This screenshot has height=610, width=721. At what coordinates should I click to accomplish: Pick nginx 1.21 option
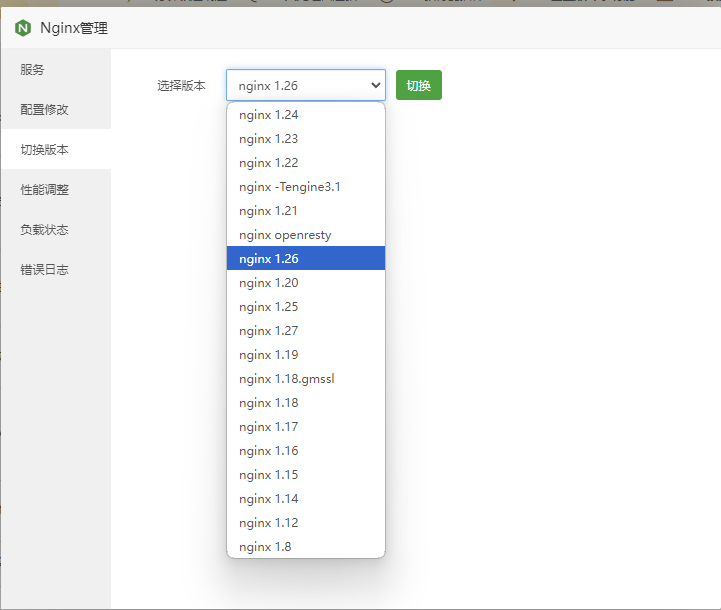306,211
